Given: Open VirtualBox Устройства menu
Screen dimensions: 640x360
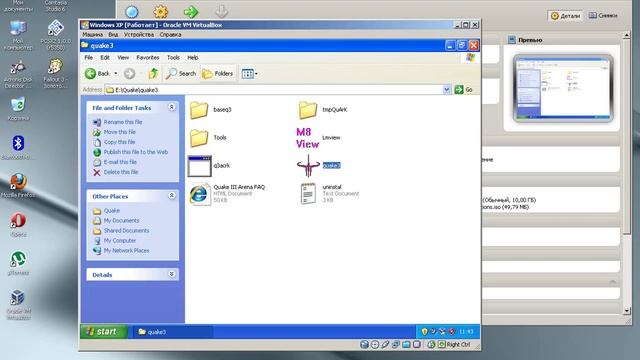Looking at the screenshot, I should click(139, 35).
